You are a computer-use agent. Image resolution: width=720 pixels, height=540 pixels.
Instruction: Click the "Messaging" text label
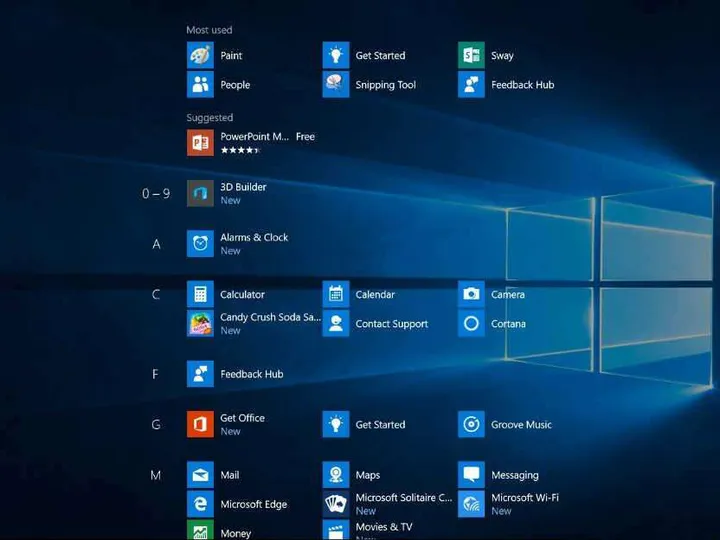click(515, 475)
